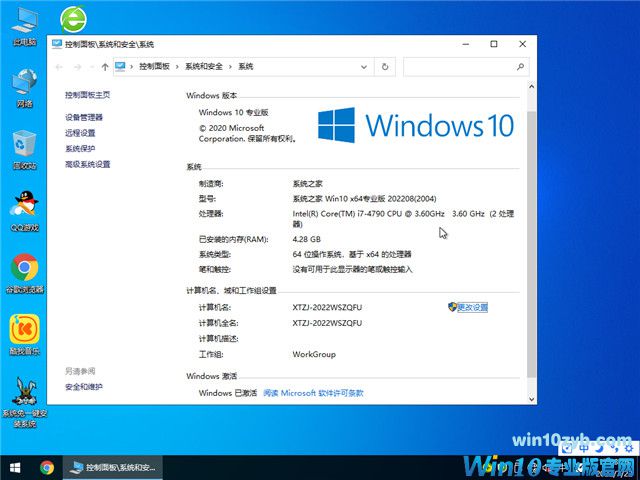Expand chevron after 控制面板 in breadcrumb
This screenshot has height=480, width=640.
pos(177,67)
